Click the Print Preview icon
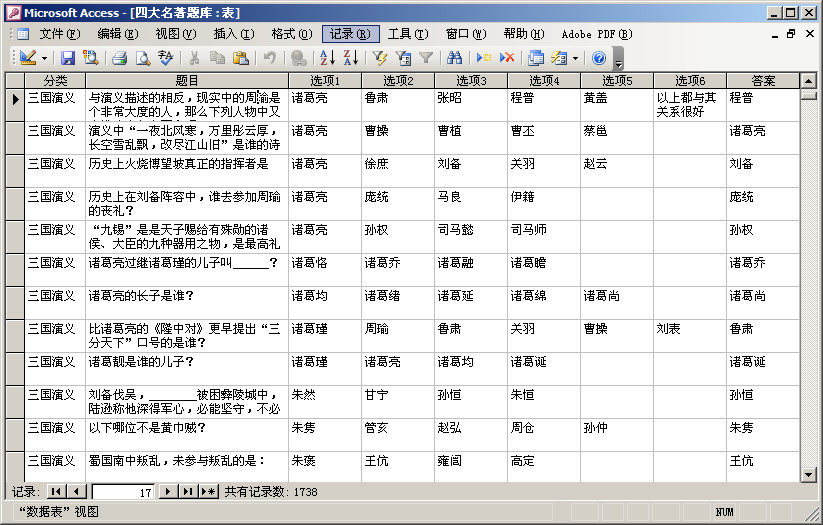The image size is (823, 525). click(x=143, y=57)
